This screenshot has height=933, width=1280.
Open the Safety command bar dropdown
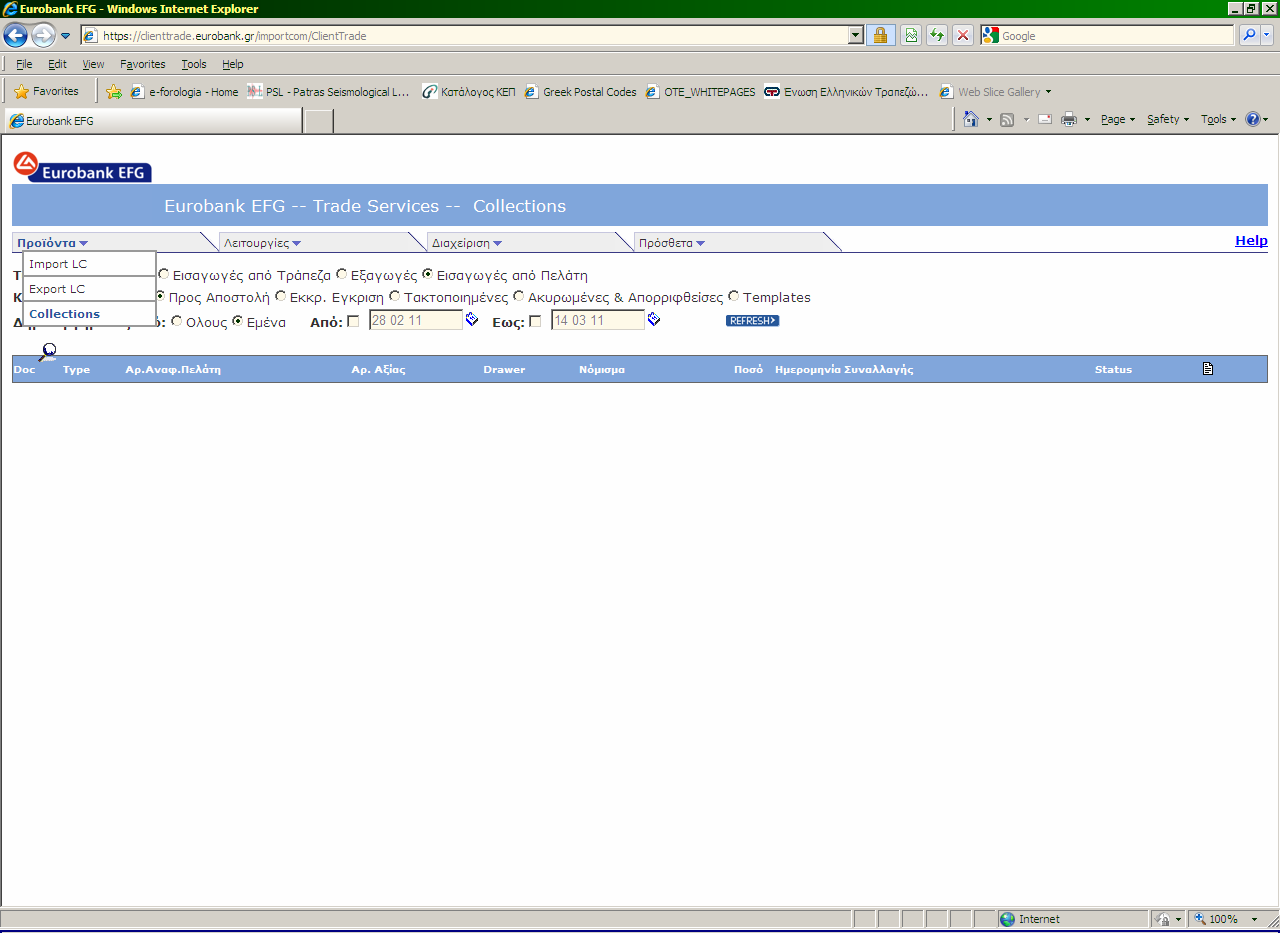1168,119
